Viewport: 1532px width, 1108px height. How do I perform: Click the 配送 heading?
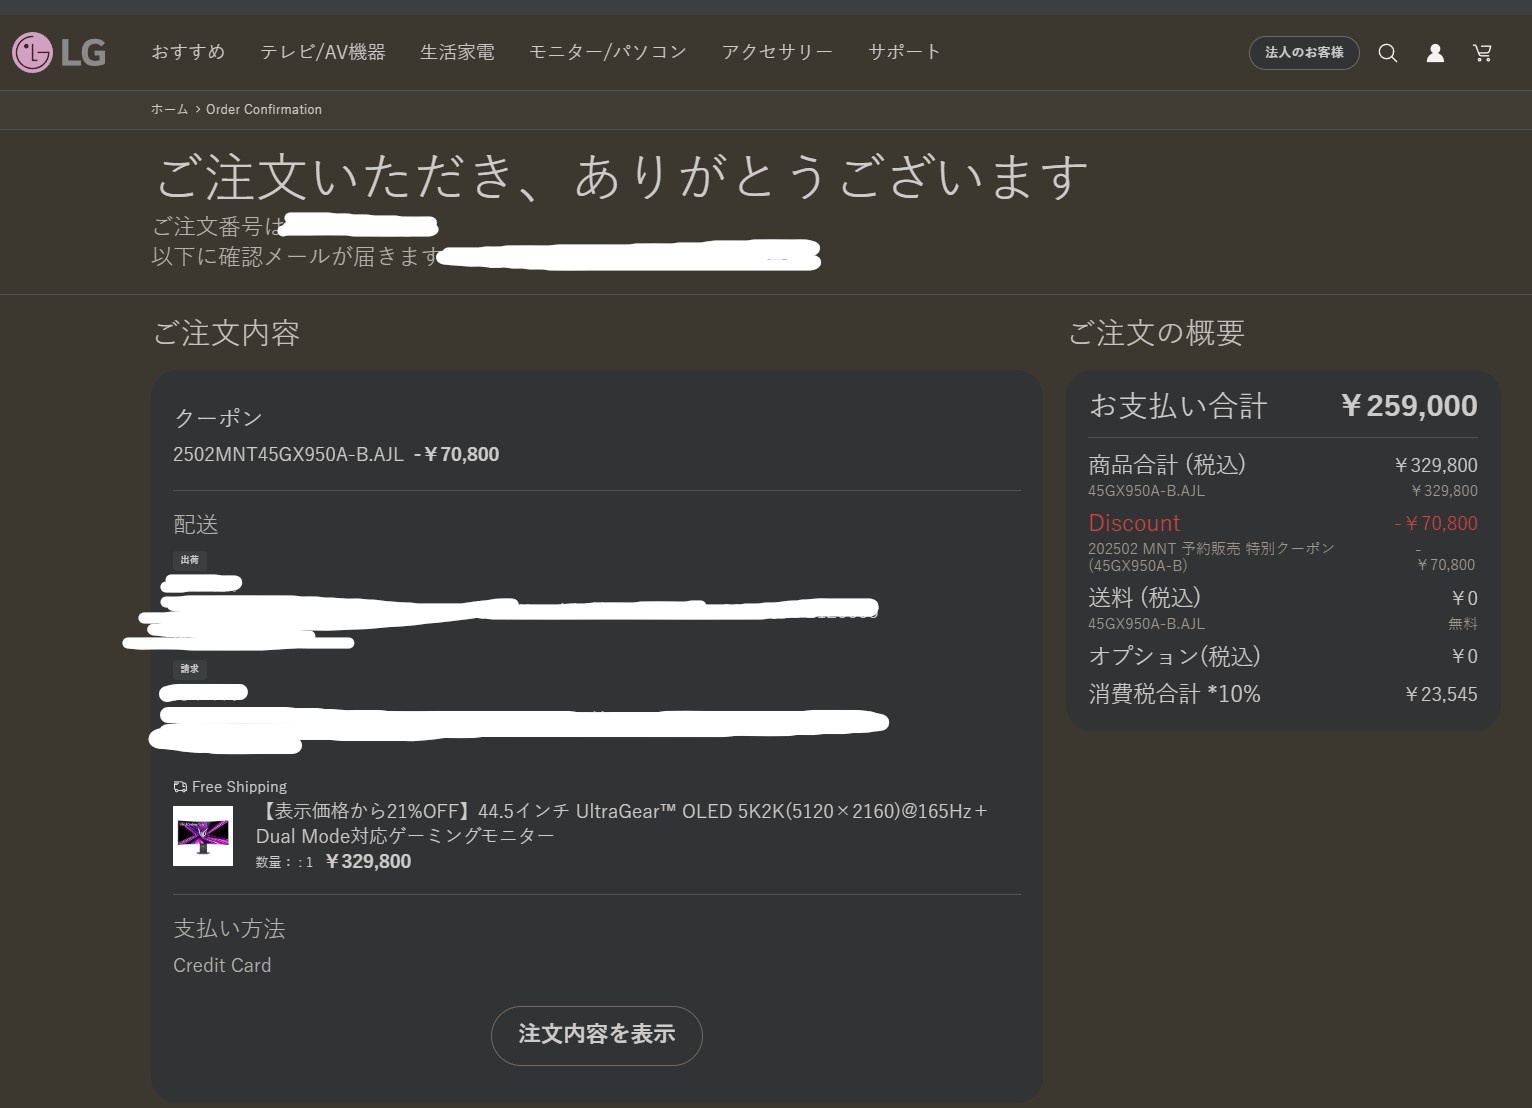pos(196,525)
